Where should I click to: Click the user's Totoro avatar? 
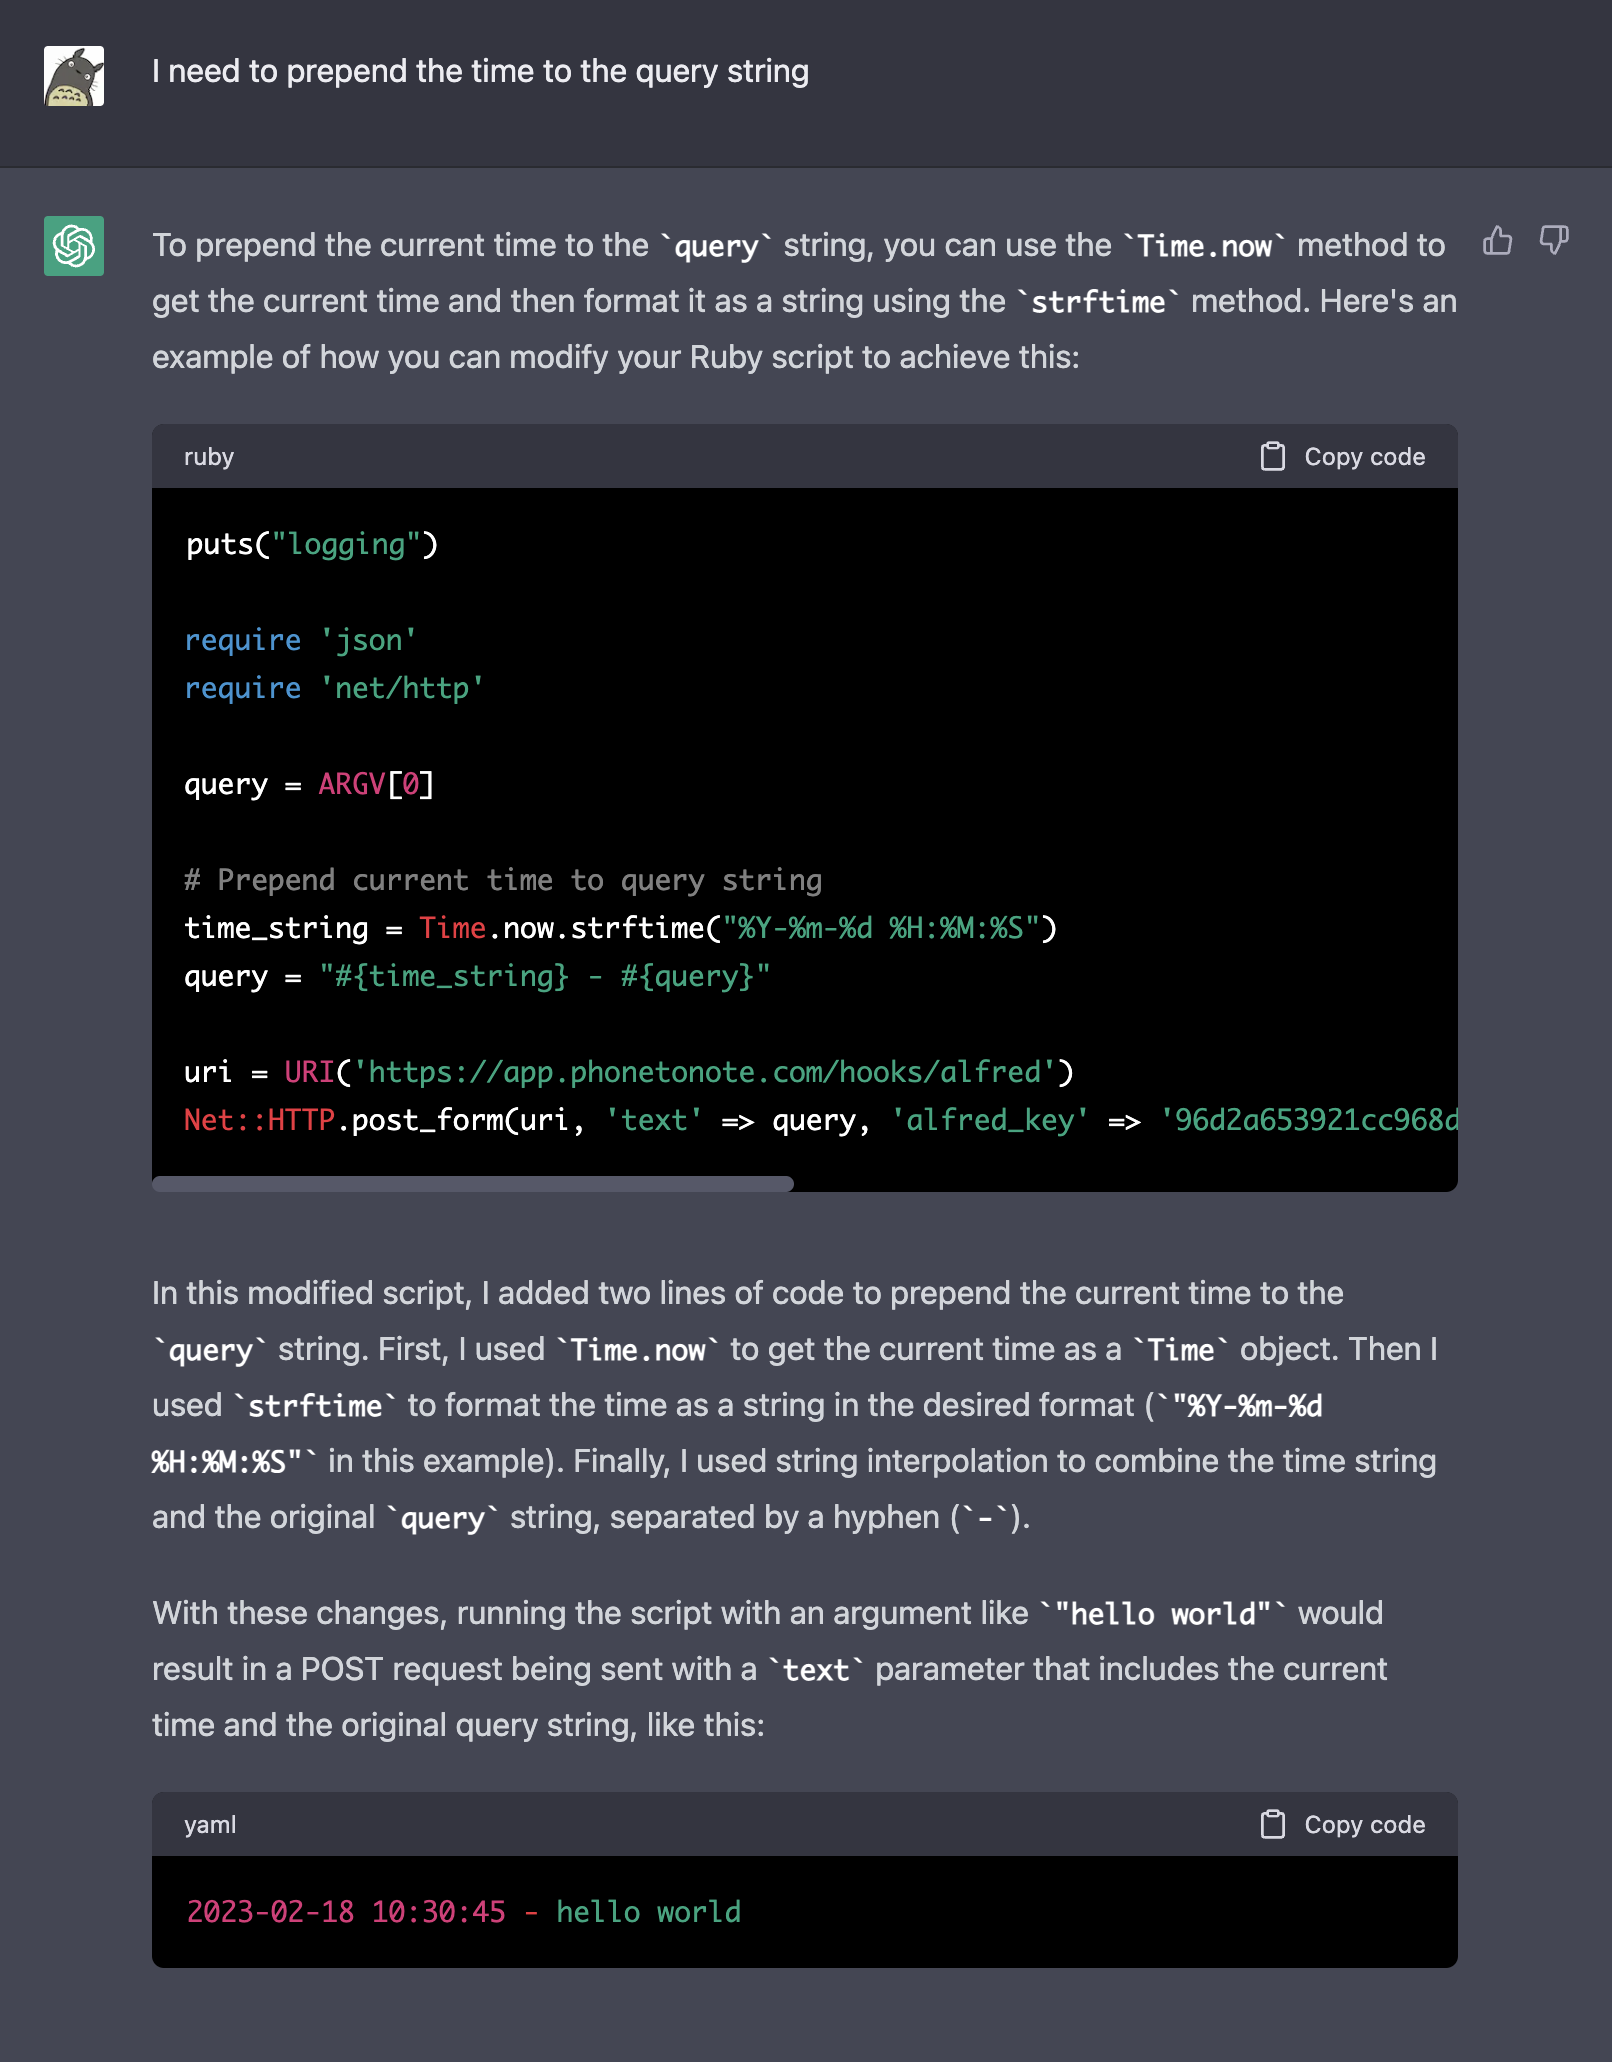point(74,76)
